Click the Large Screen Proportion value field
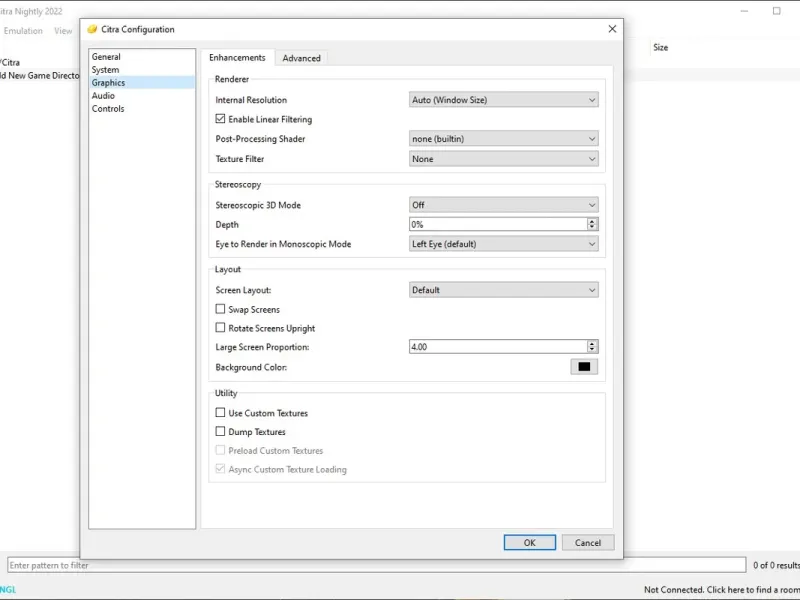Image resolution: width=800 pixels, height=600 pixels. point(498,347)
